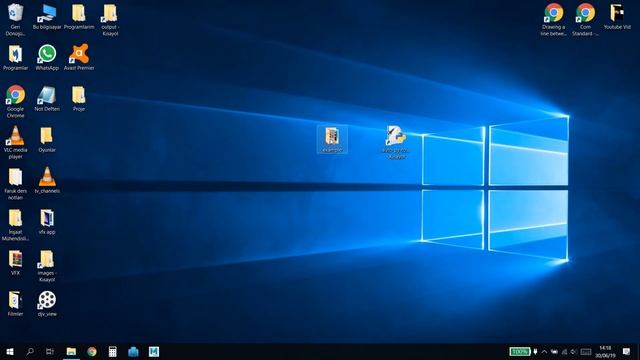
Task: Open network status tray icon
Action: 564,351
